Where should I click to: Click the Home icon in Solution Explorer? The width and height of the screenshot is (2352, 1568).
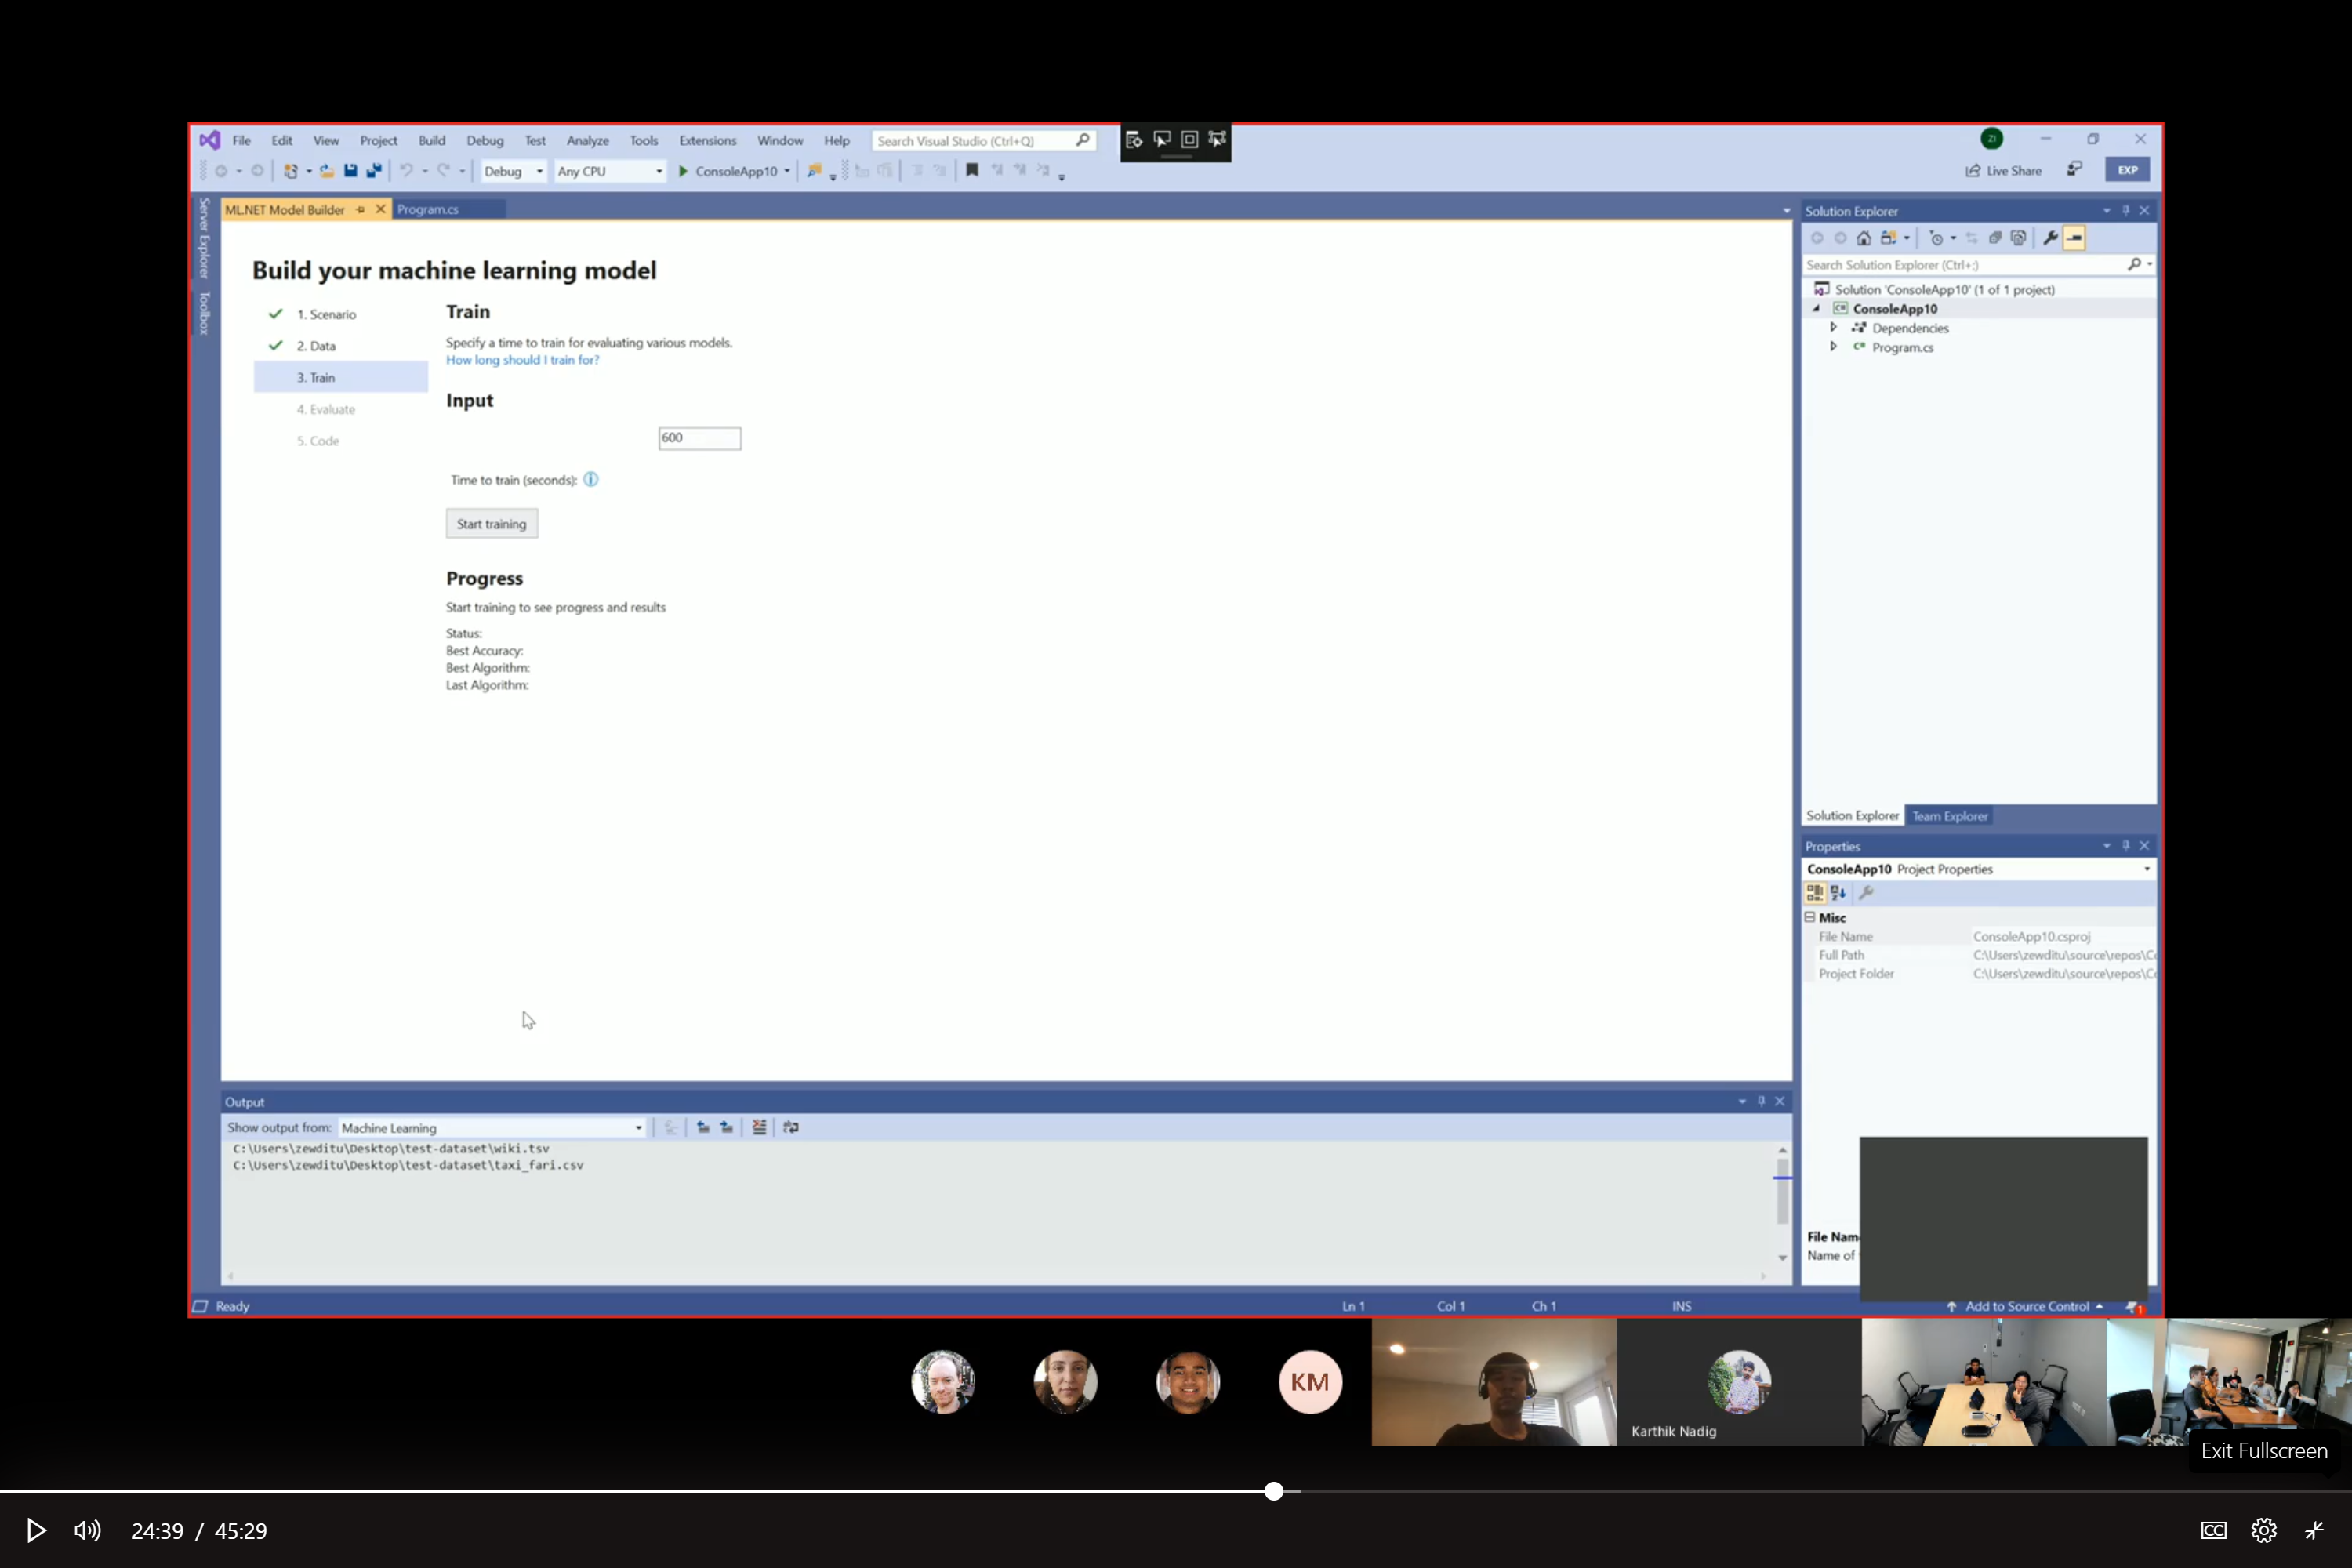coord(1864,238)
